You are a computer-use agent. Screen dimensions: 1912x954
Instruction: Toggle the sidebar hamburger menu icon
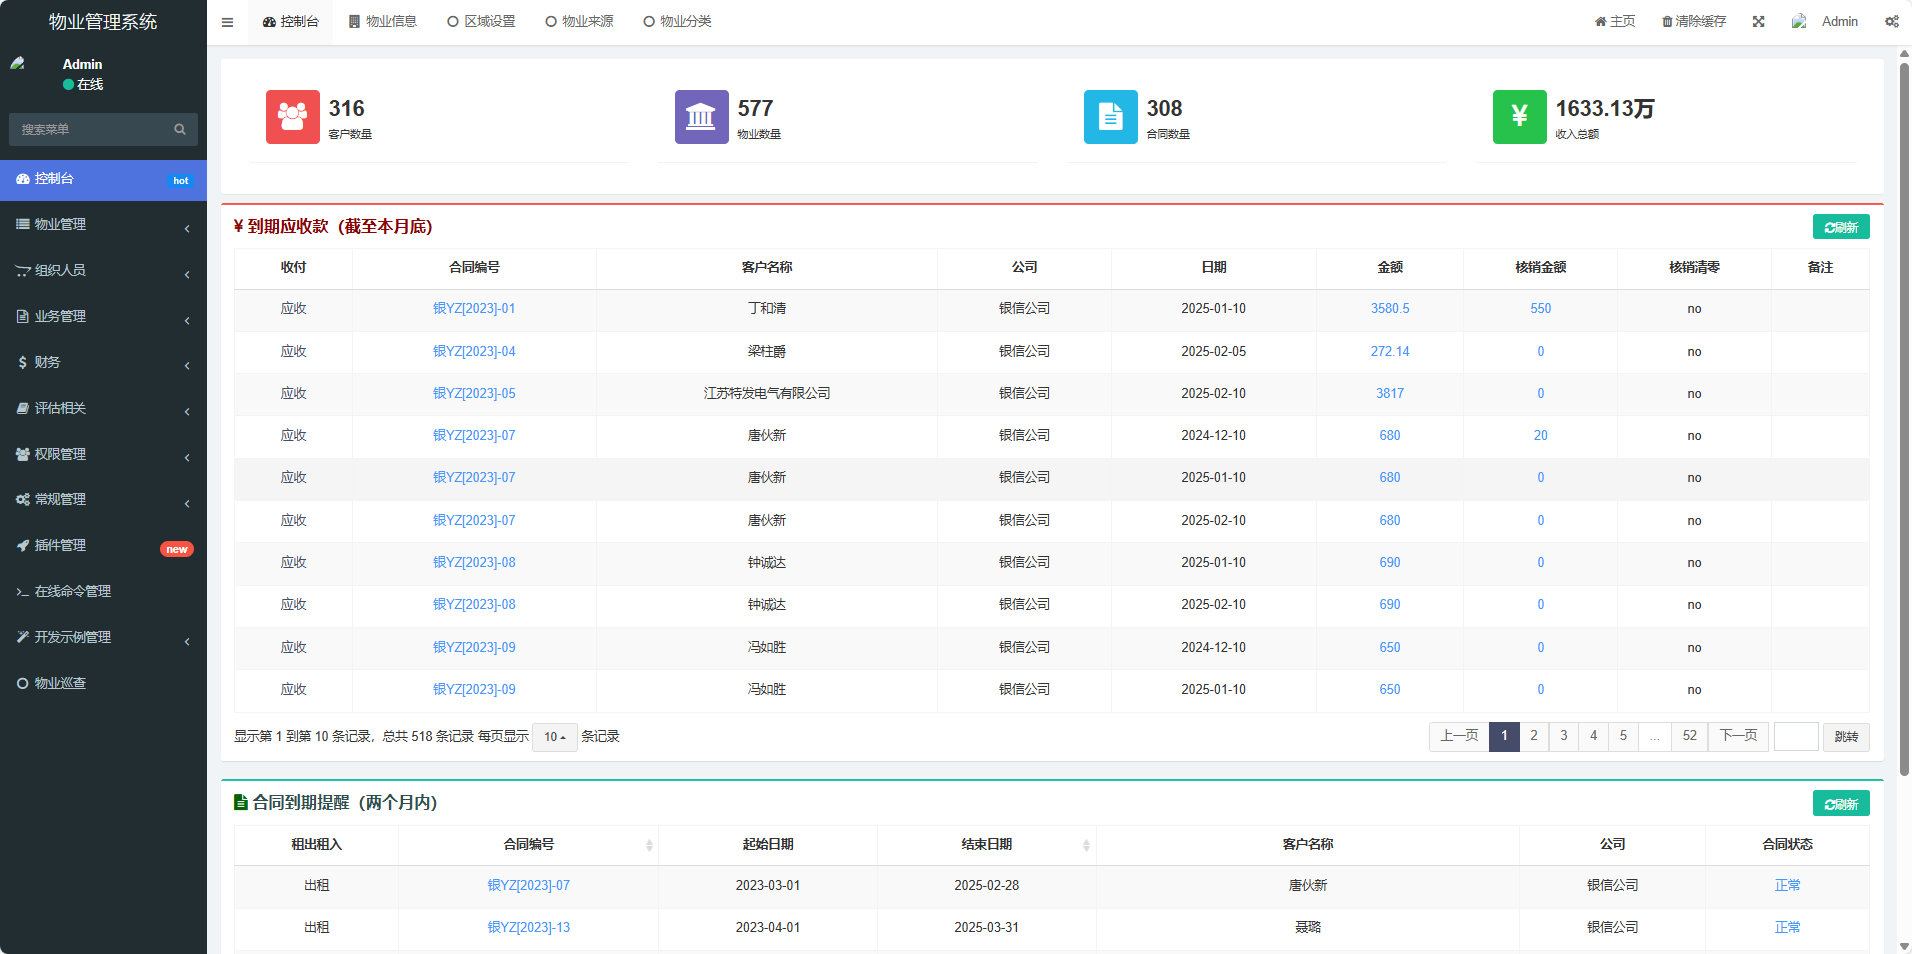coord(227,22)
